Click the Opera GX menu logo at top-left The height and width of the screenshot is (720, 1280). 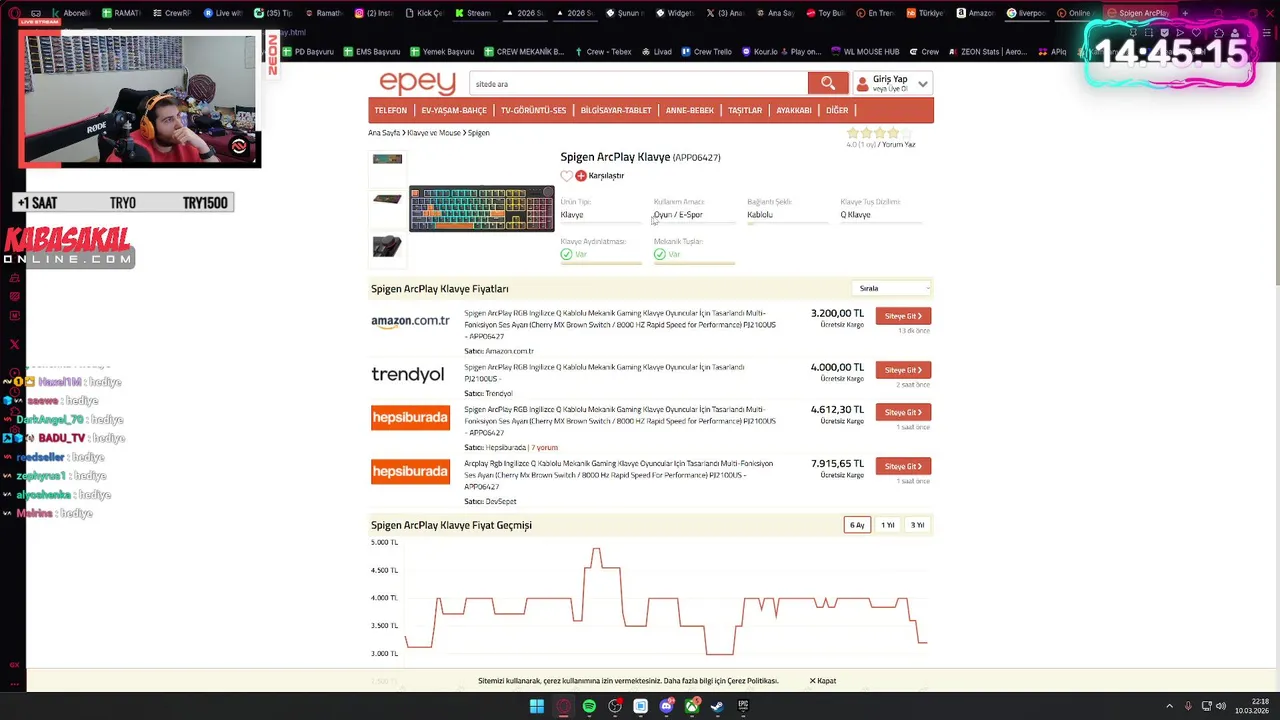(14, 13)
